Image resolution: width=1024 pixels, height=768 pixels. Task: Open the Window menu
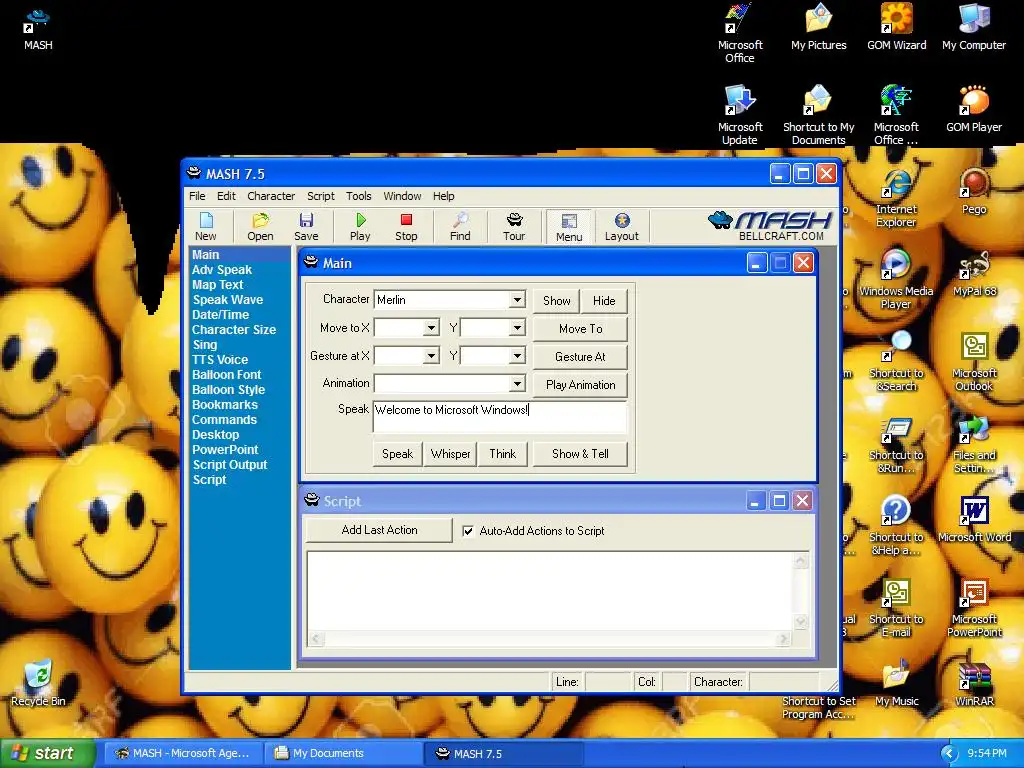point(402,196)
